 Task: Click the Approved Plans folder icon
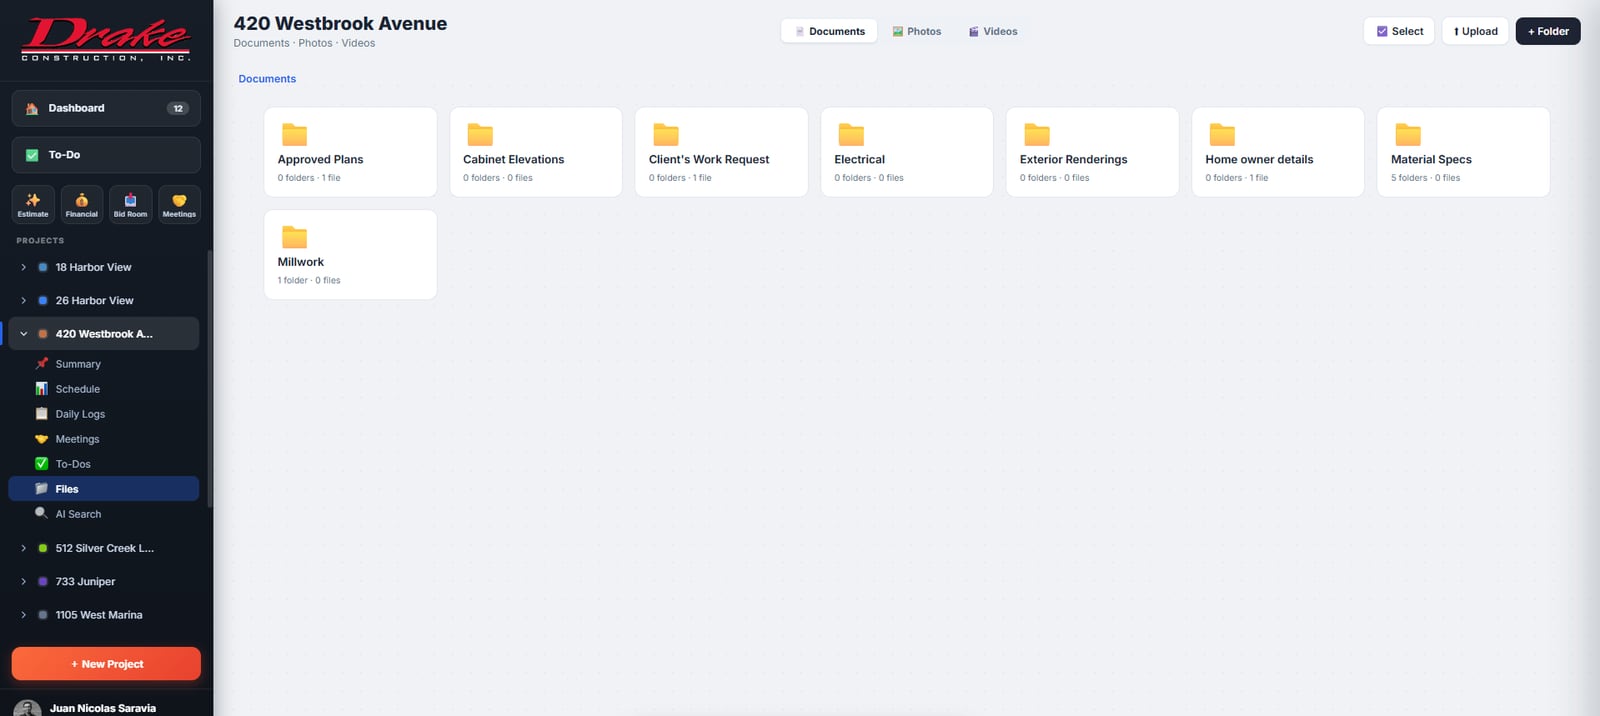pos(294,134)
